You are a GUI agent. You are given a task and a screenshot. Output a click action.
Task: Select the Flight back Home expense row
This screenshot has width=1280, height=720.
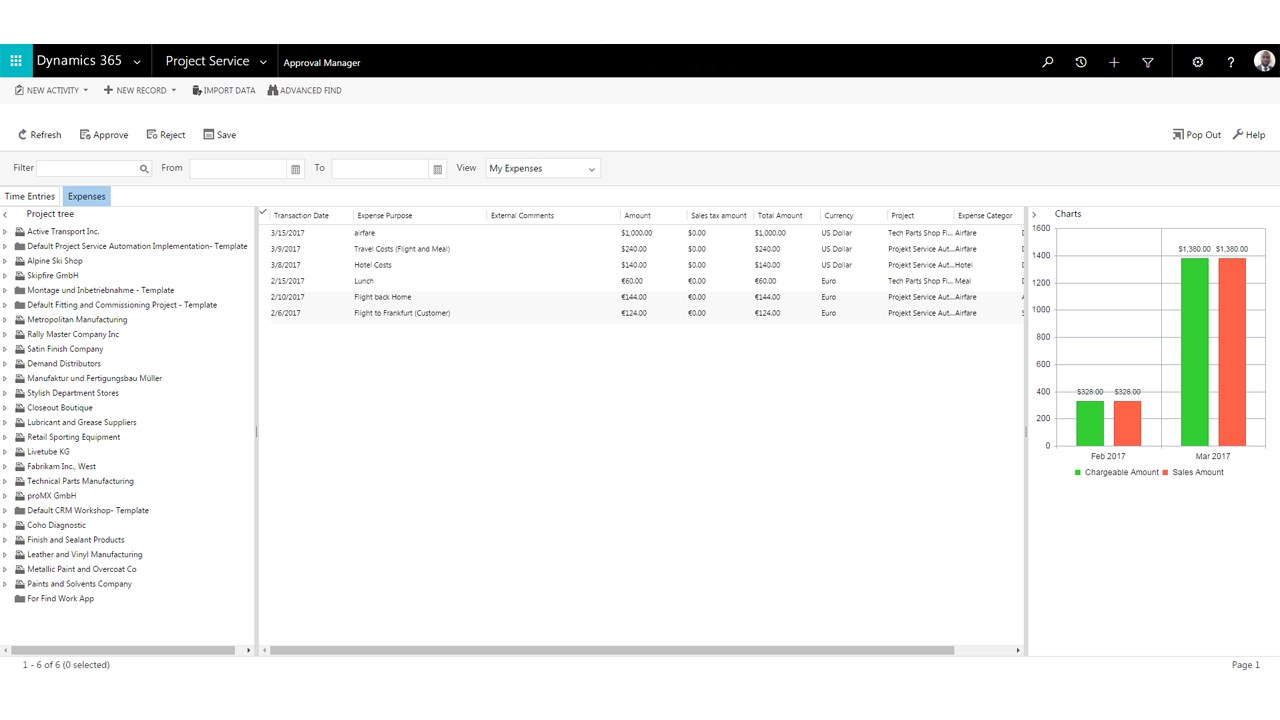tap(641, 297)
